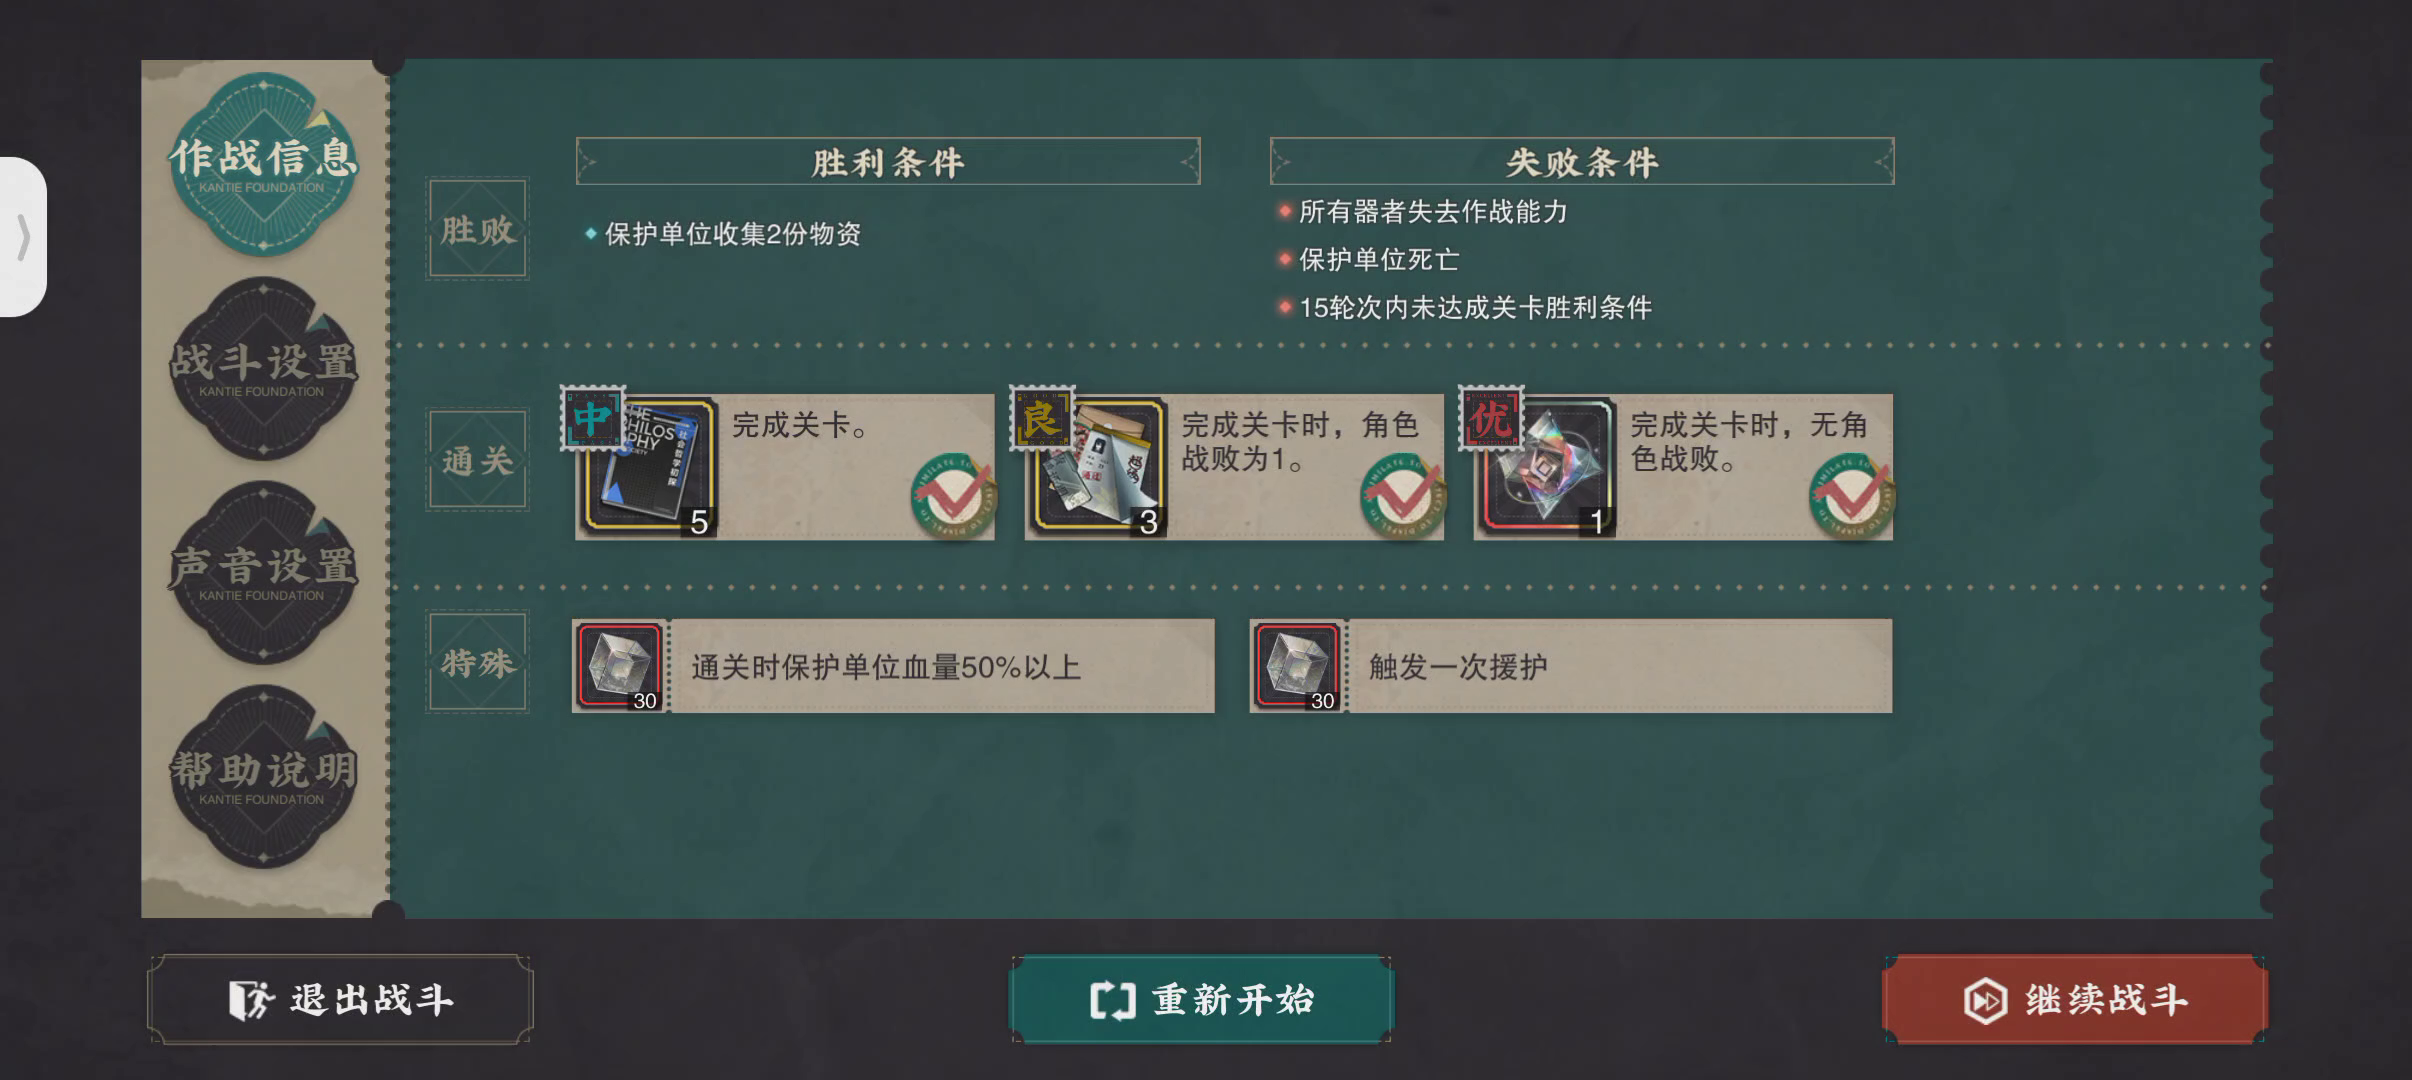The image size is (2412, 1080).
Task: Click 重新开始 restart button
Action: [1201, 999]
